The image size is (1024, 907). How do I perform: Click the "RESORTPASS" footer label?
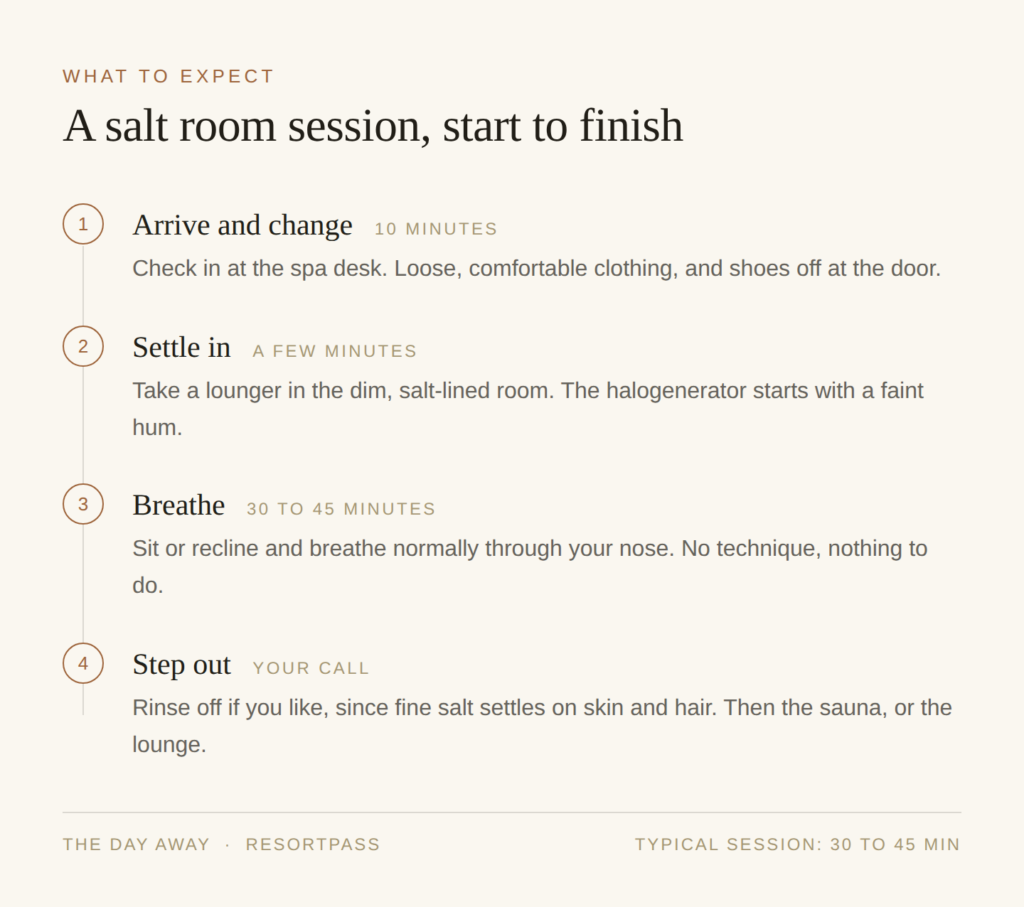click(312, 844)
